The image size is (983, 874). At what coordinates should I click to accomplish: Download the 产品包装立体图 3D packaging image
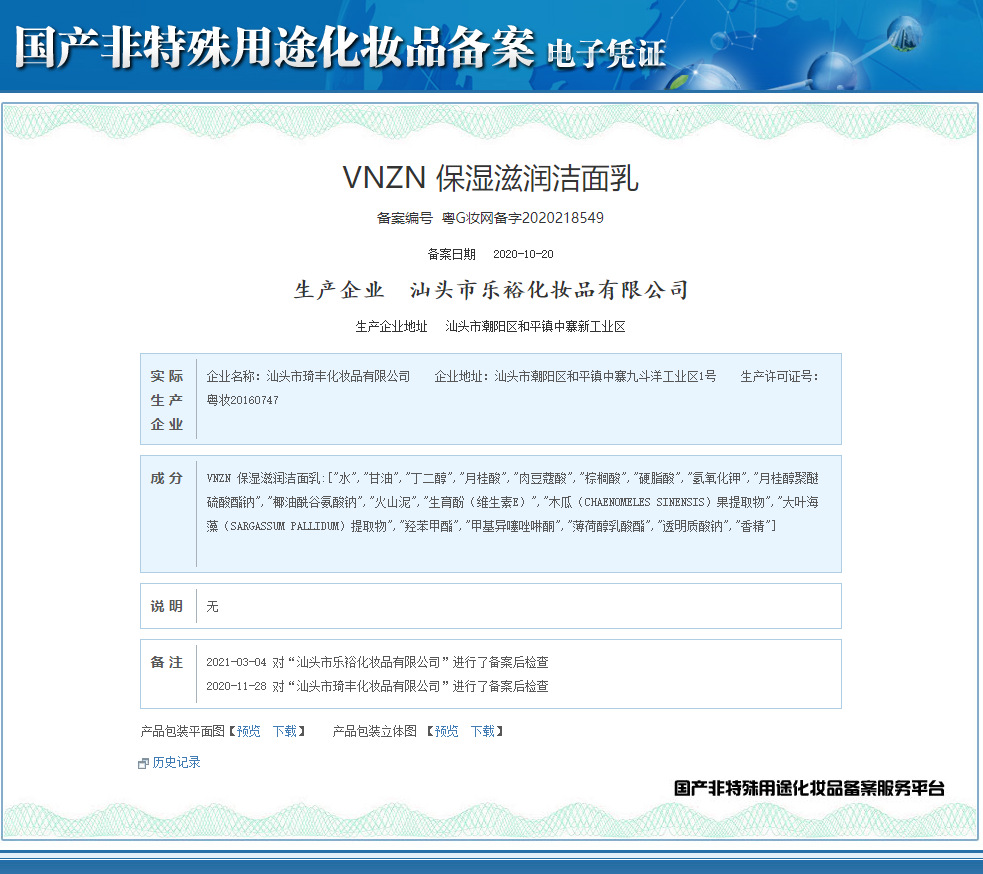pyautogui.click(x=483, y=731)
